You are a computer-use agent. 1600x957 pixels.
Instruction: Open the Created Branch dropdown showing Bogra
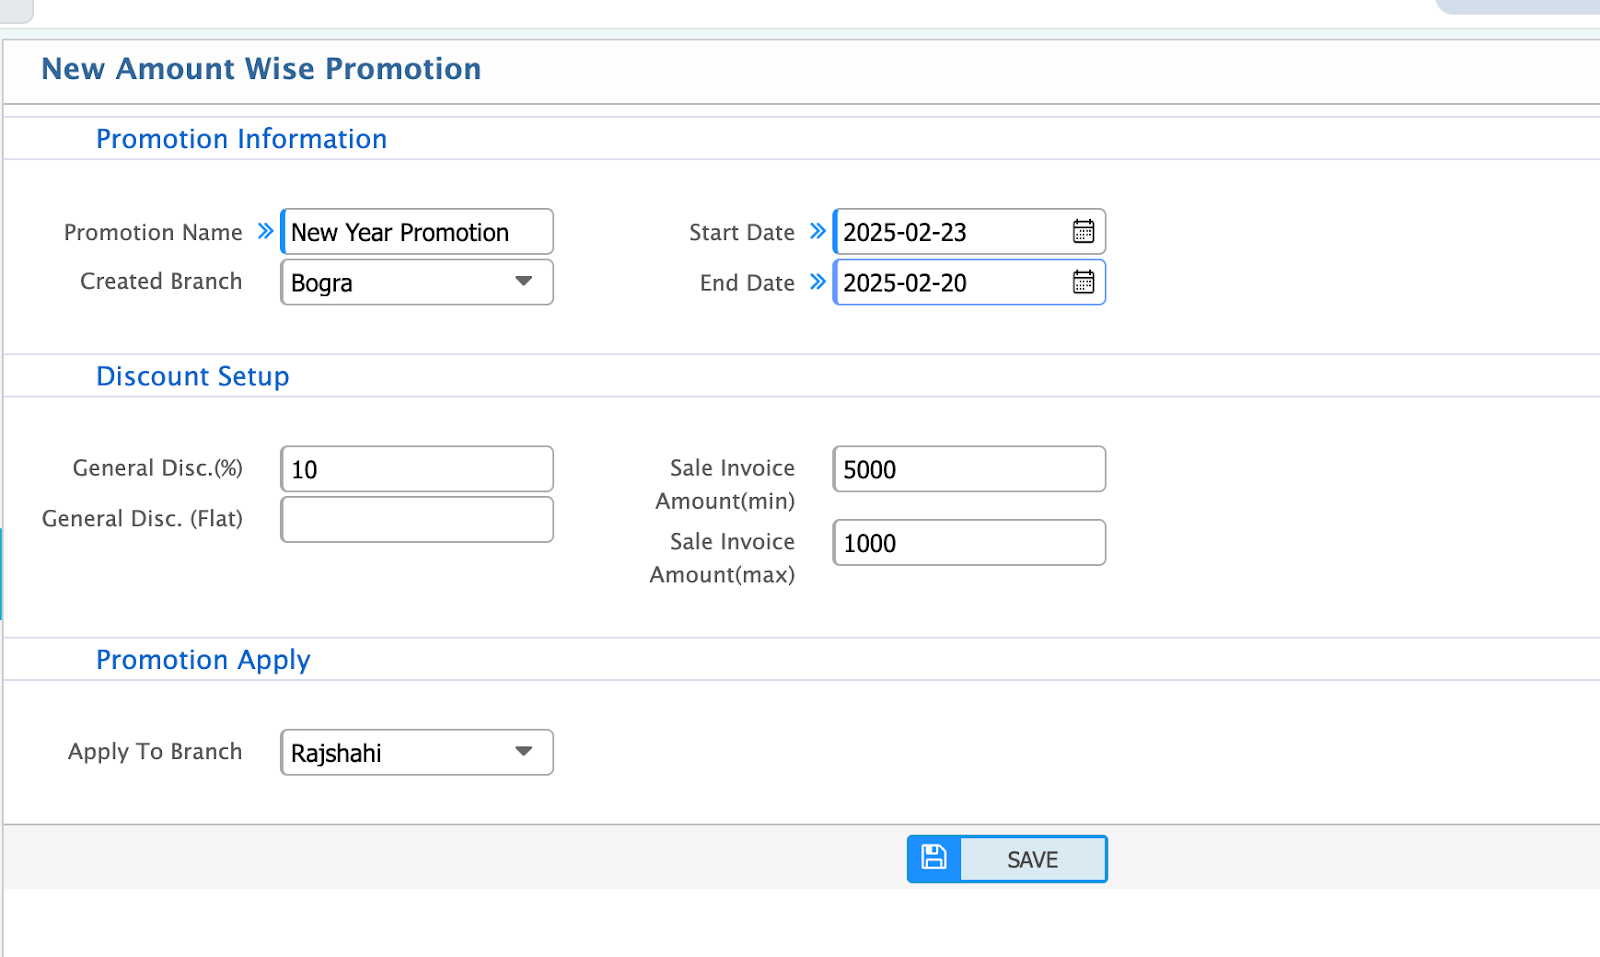click(x=416, y=282)
